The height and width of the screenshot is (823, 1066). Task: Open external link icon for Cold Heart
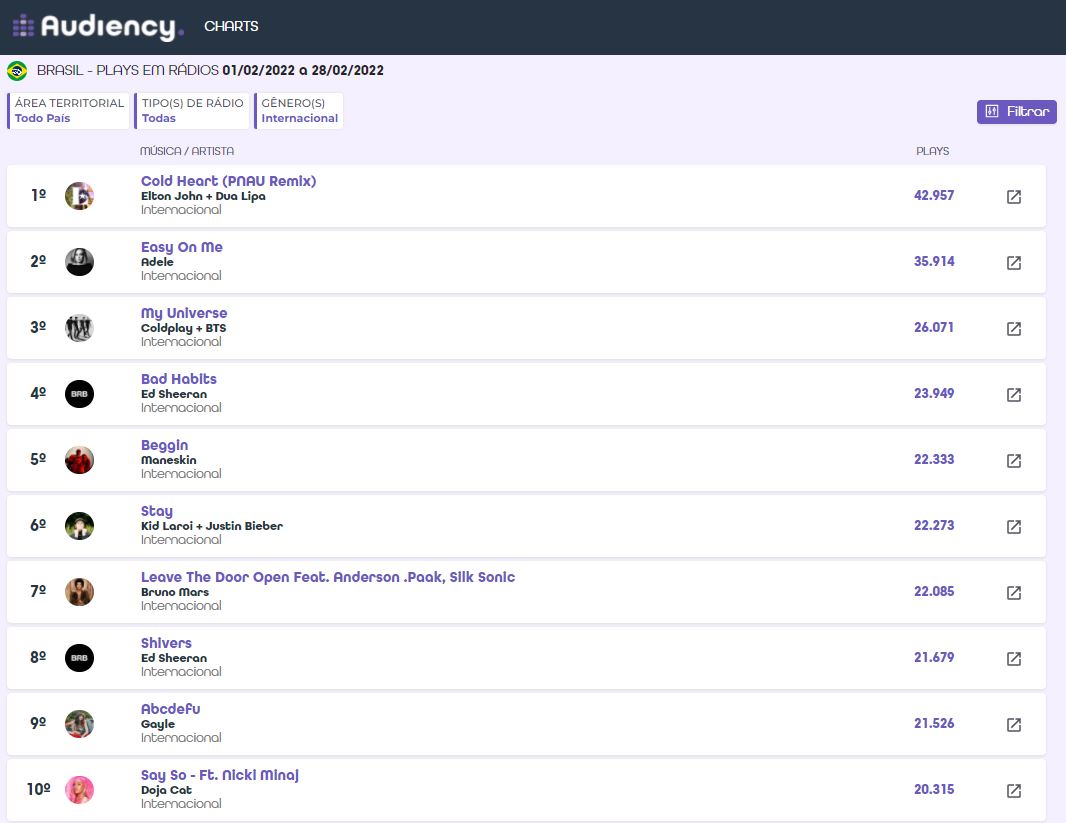[x=1013, y=197]
